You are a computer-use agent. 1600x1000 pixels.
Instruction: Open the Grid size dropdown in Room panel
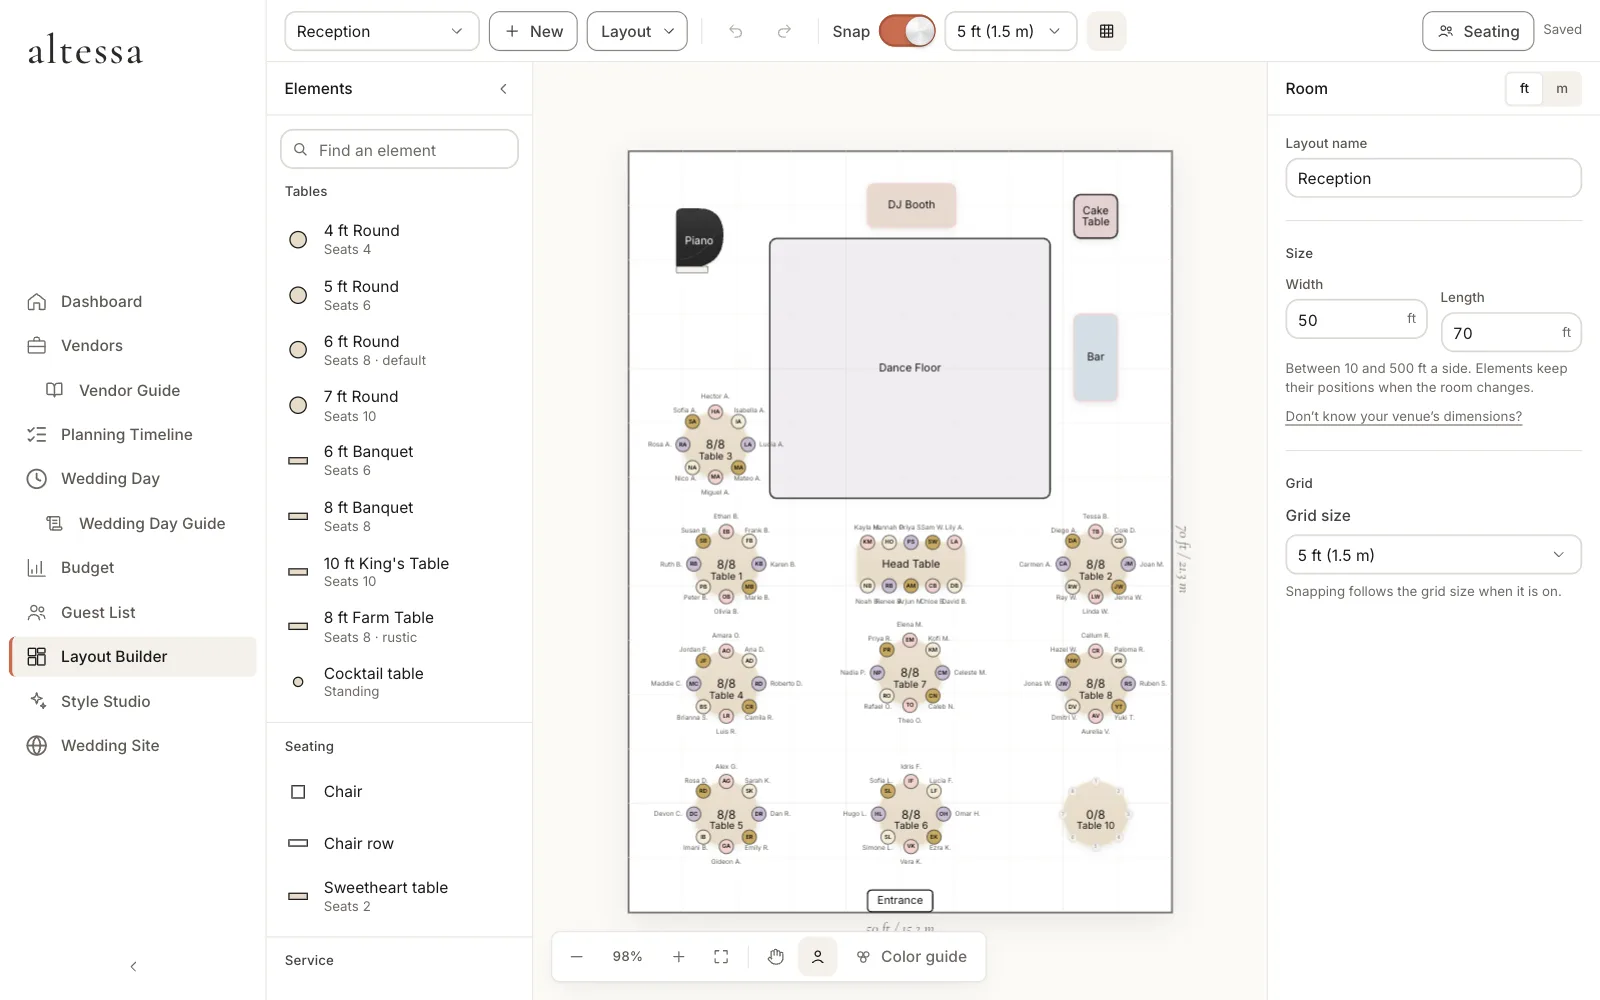(x=1433, y=555)
